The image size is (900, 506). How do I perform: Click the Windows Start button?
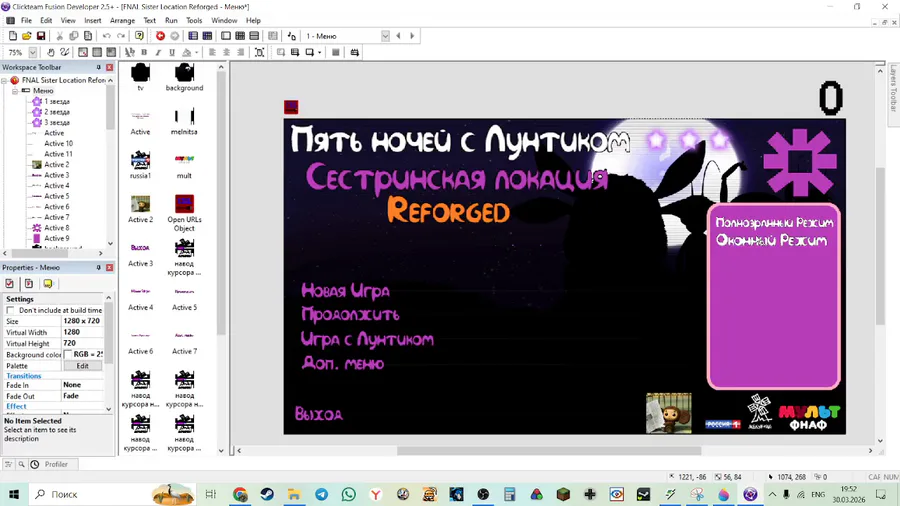(x=14, y=494)
